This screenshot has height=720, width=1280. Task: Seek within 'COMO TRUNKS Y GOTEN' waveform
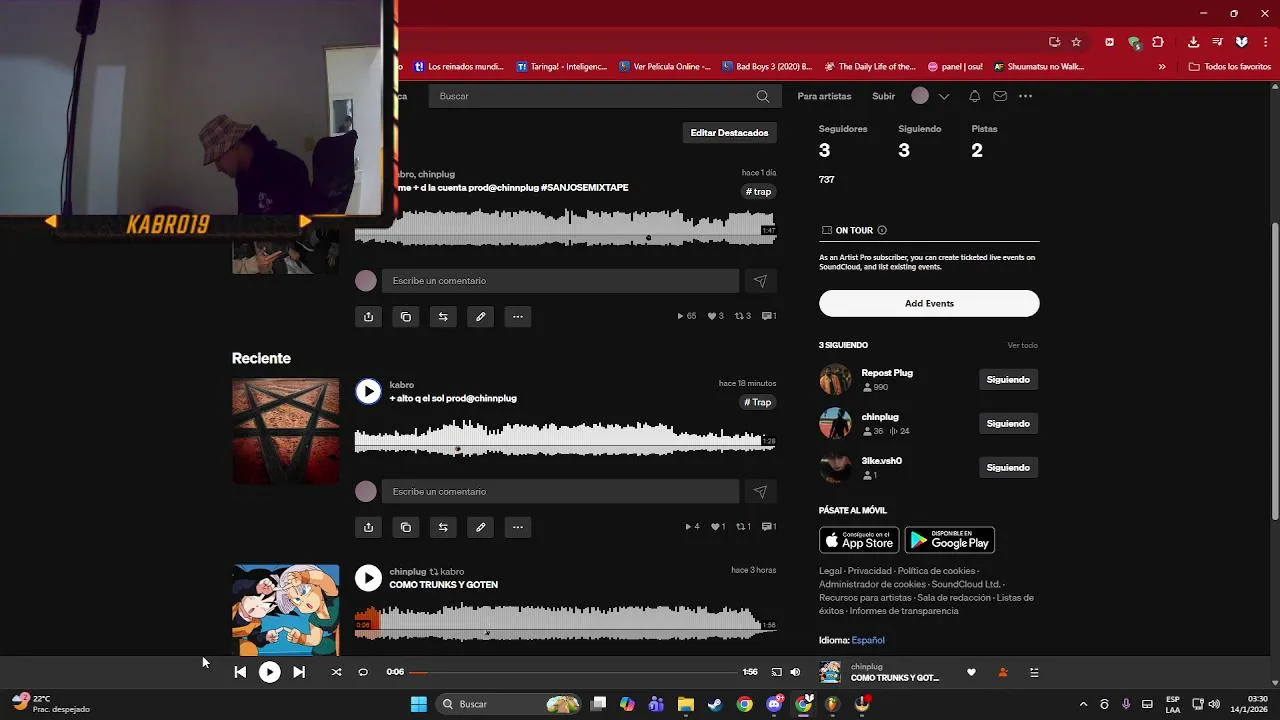tap(565, 624)
